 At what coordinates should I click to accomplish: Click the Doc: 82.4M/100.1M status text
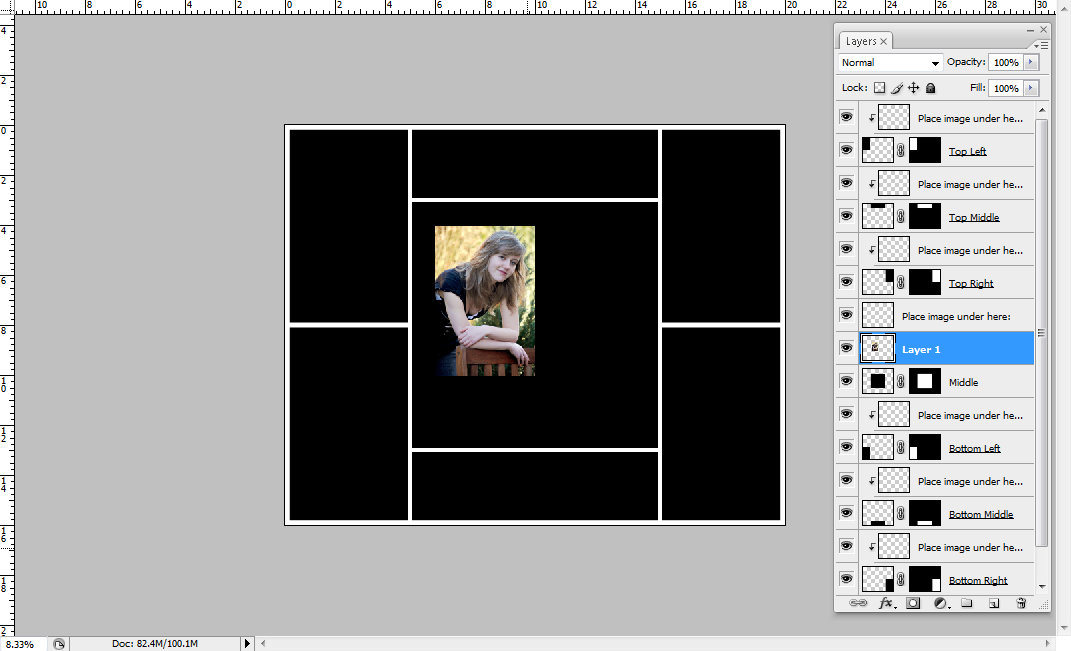155,643
